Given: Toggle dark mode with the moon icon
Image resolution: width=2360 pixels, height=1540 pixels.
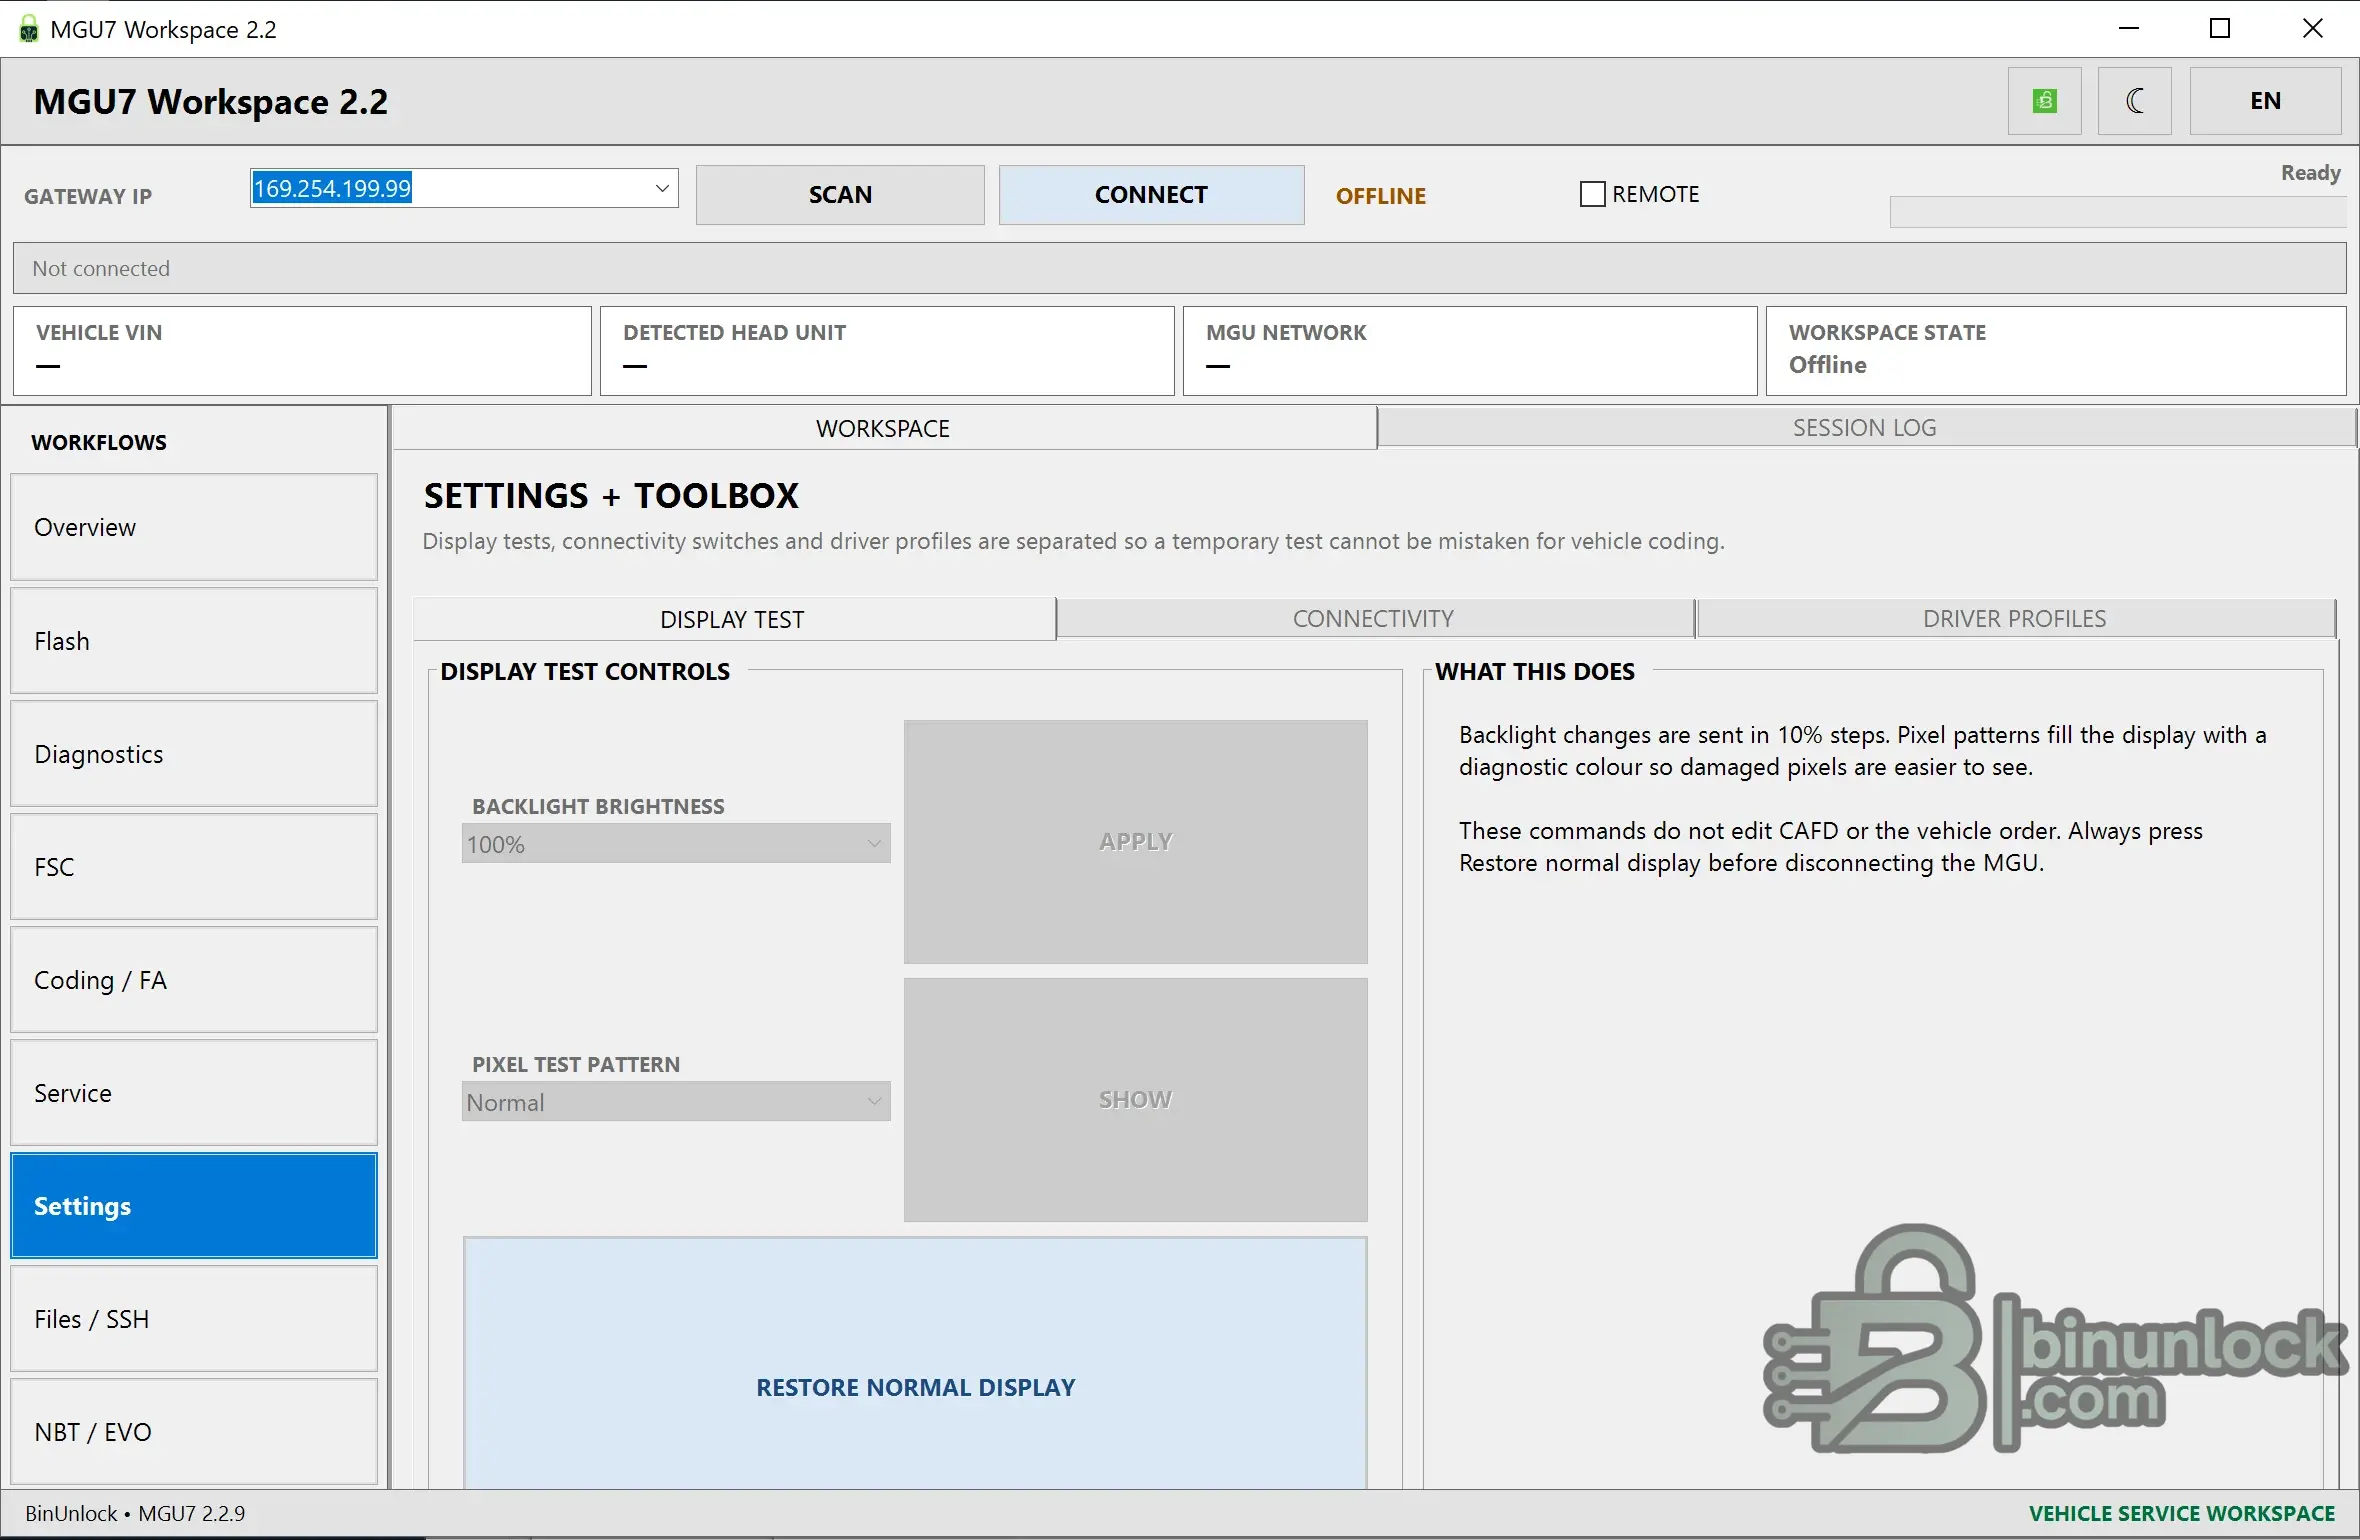Looking at the screenshot, I should click(x=2134, y=101).
